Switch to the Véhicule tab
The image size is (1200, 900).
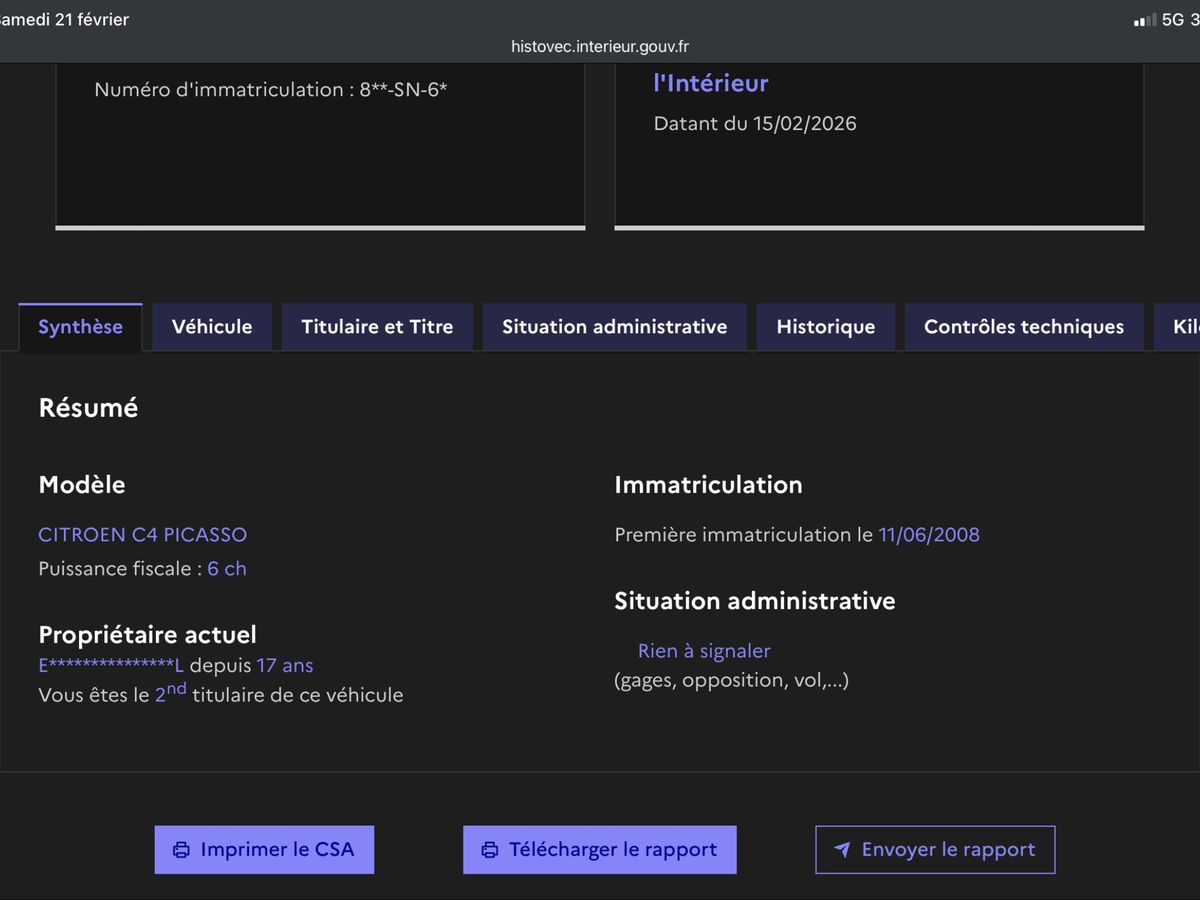tap(212, 327)
